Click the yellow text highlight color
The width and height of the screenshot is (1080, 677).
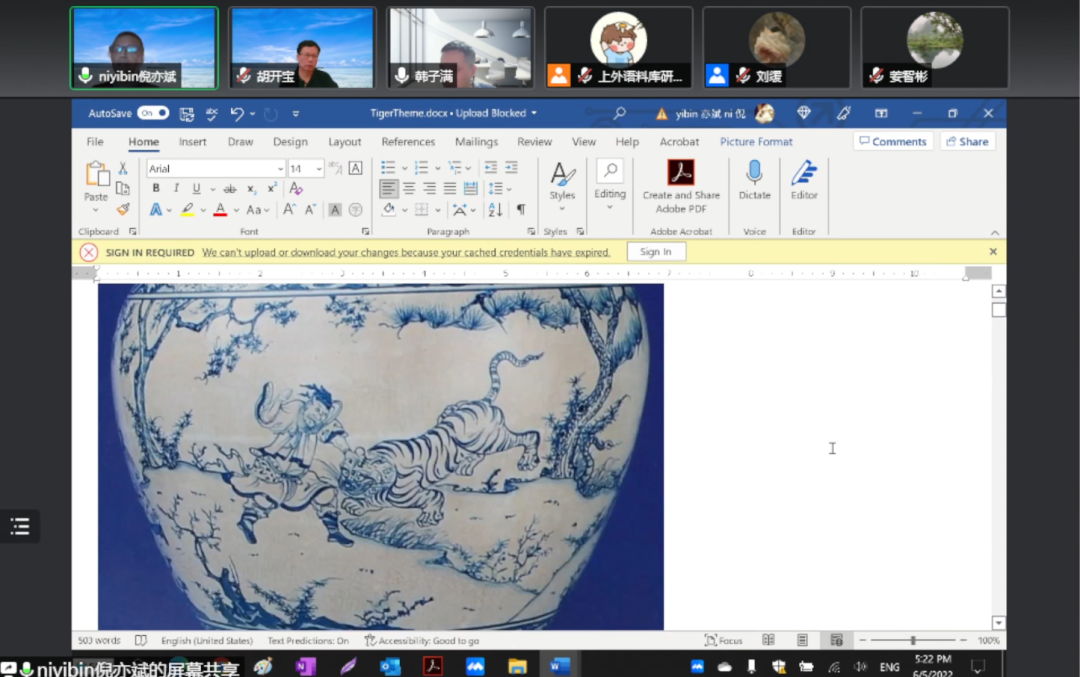click(187, 209)
